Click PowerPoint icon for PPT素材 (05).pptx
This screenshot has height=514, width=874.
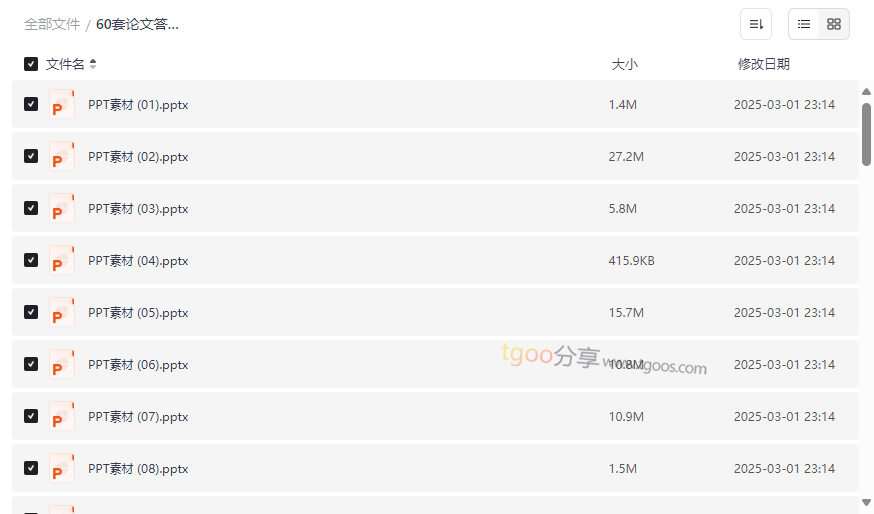[62, 313]
